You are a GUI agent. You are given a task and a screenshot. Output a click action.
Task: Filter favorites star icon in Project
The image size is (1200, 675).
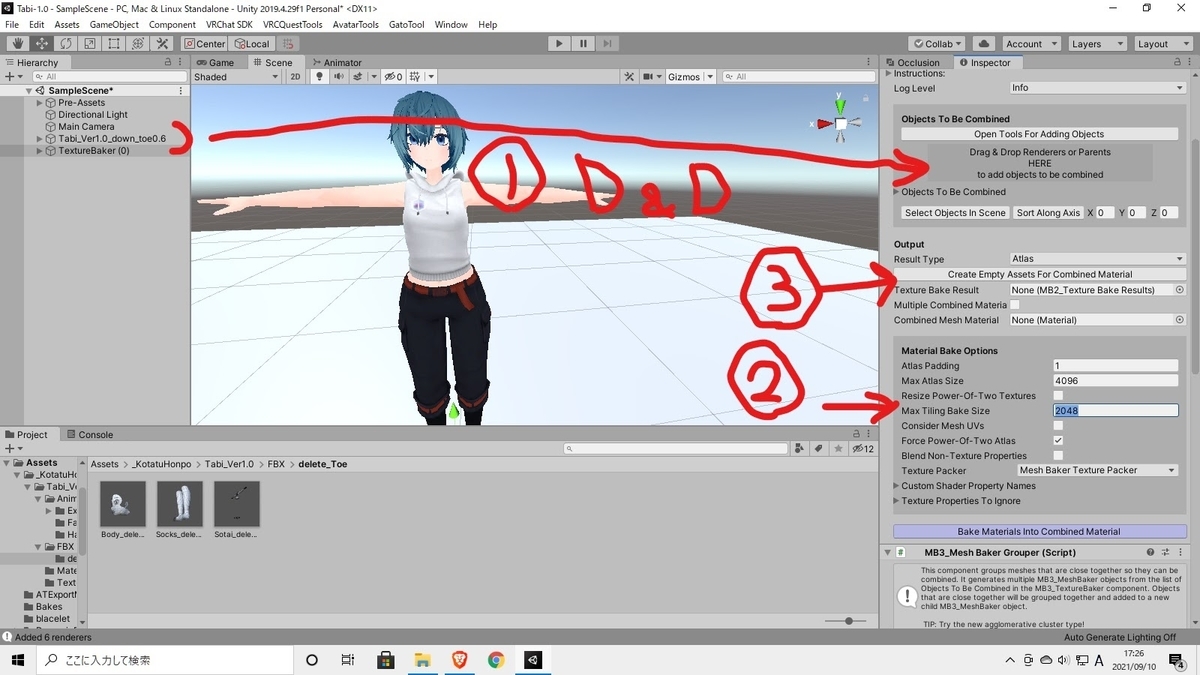click(836, 449)
